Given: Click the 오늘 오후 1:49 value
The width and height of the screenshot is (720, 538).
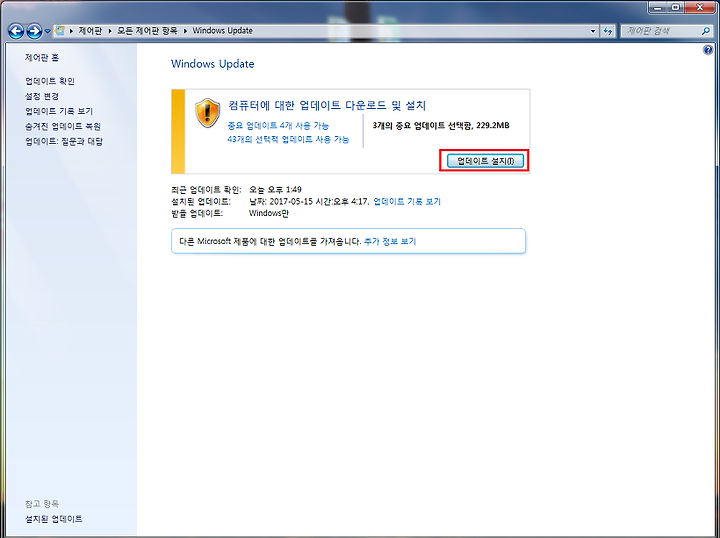Looking at the screenshot, I should 275,189.
